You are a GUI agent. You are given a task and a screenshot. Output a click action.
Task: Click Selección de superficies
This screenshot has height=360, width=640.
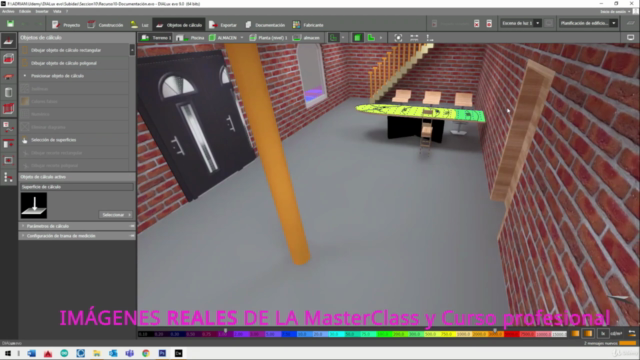pos(74,140)
